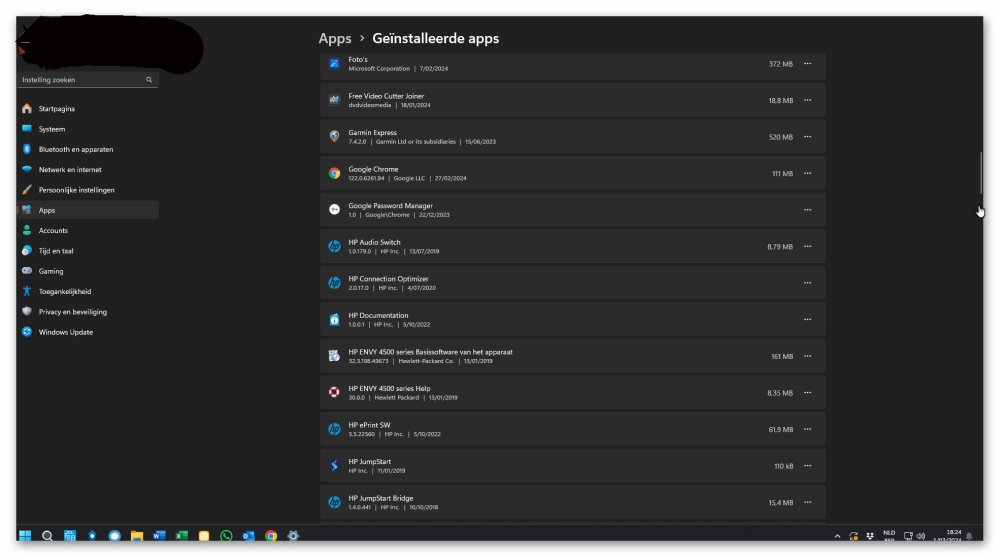Click the Instelling zoeken search field
1000x557 pixels.
(80, 80)
